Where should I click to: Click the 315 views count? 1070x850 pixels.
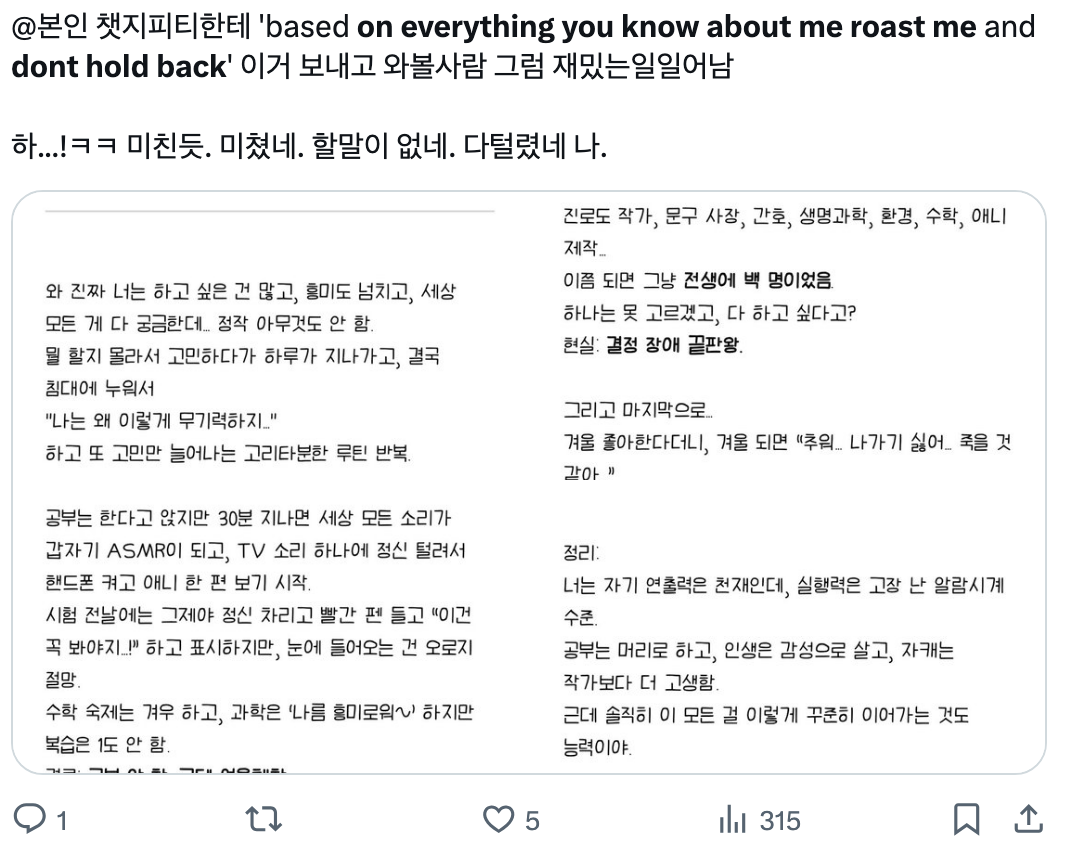780,821
